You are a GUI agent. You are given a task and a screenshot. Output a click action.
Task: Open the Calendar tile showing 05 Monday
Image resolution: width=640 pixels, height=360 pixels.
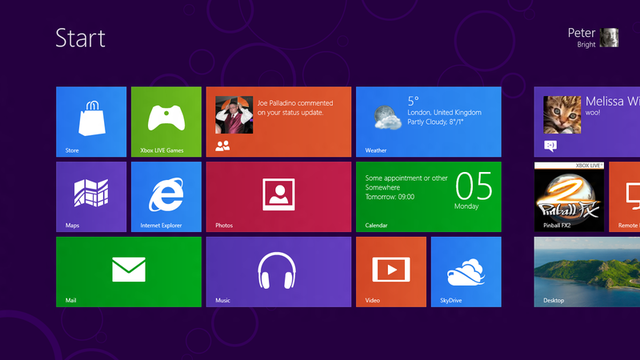[429, 197]
